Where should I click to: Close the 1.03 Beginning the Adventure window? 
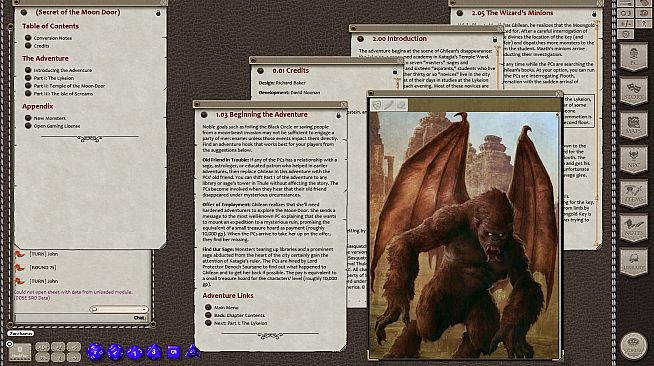[x=344, y=104]
